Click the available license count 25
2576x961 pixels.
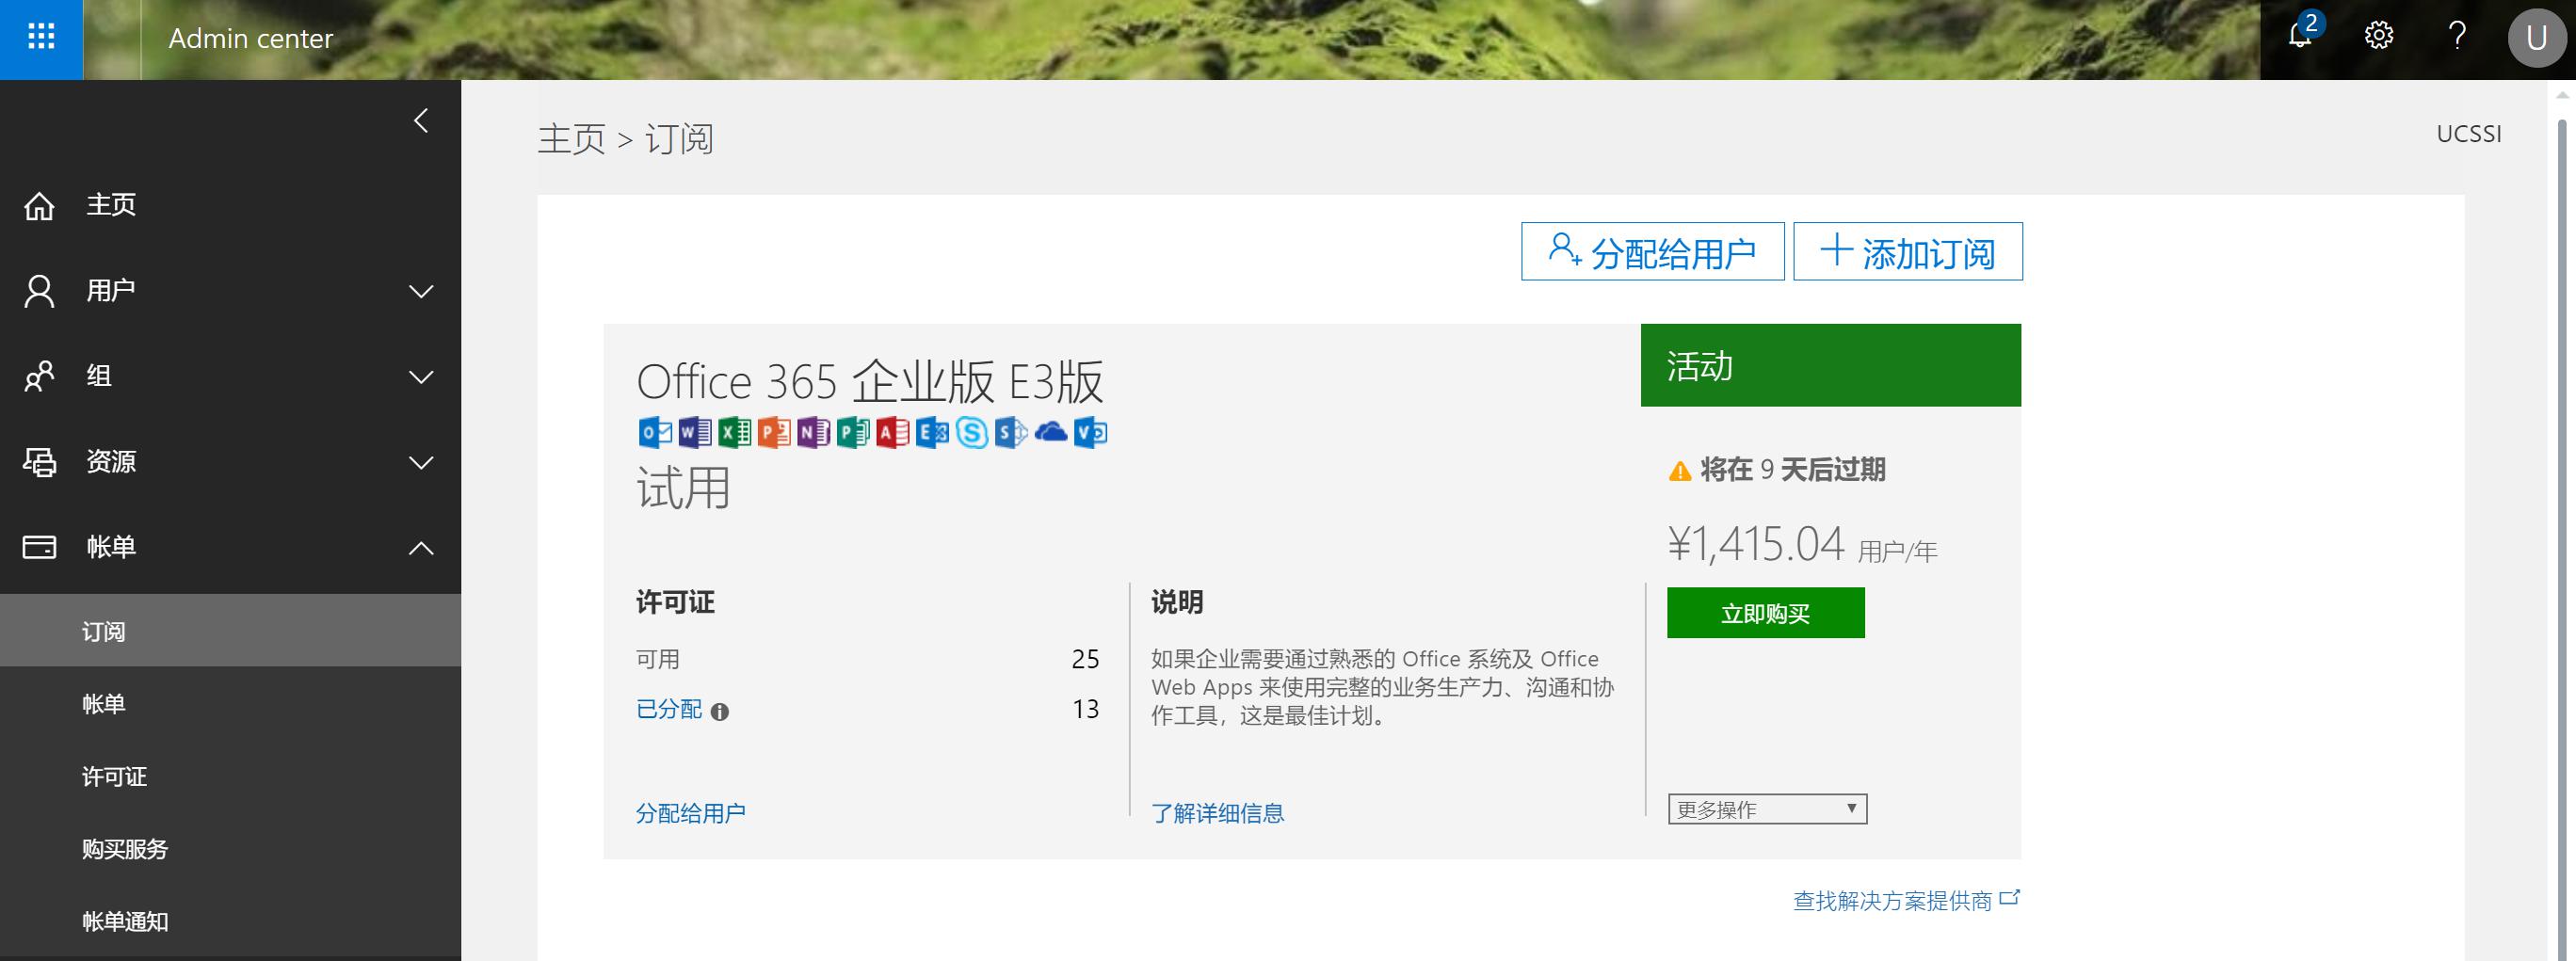point(1085,659)
